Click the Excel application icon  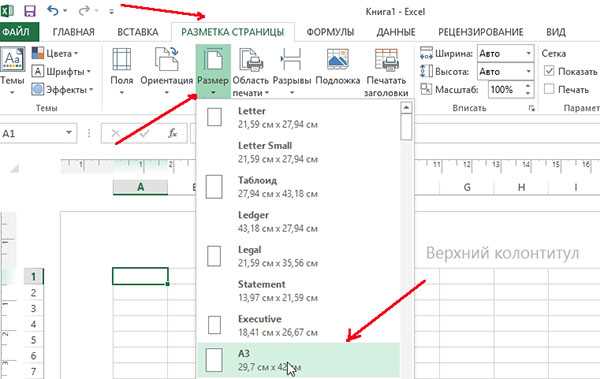pos(7,10)
